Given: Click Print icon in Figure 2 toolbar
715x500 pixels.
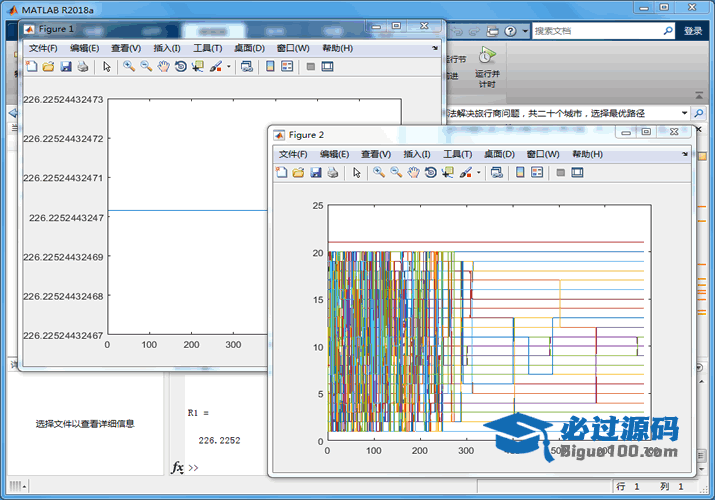Looking at the screenshot, I should coord(332,172).
